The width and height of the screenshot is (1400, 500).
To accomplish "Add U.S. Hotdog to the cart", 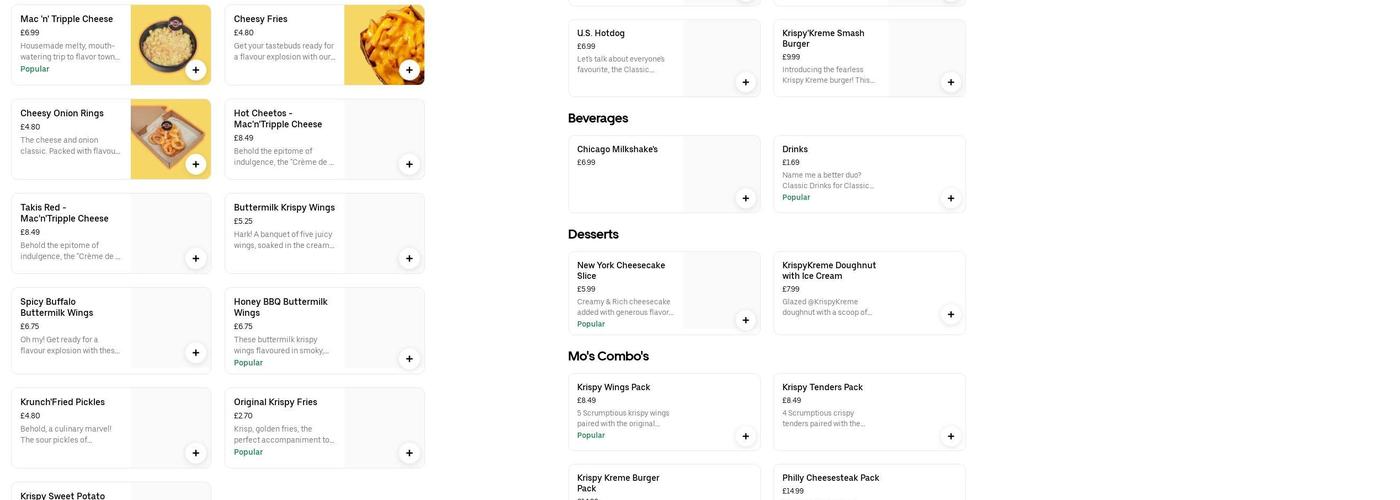I will [x=745, y=82].
